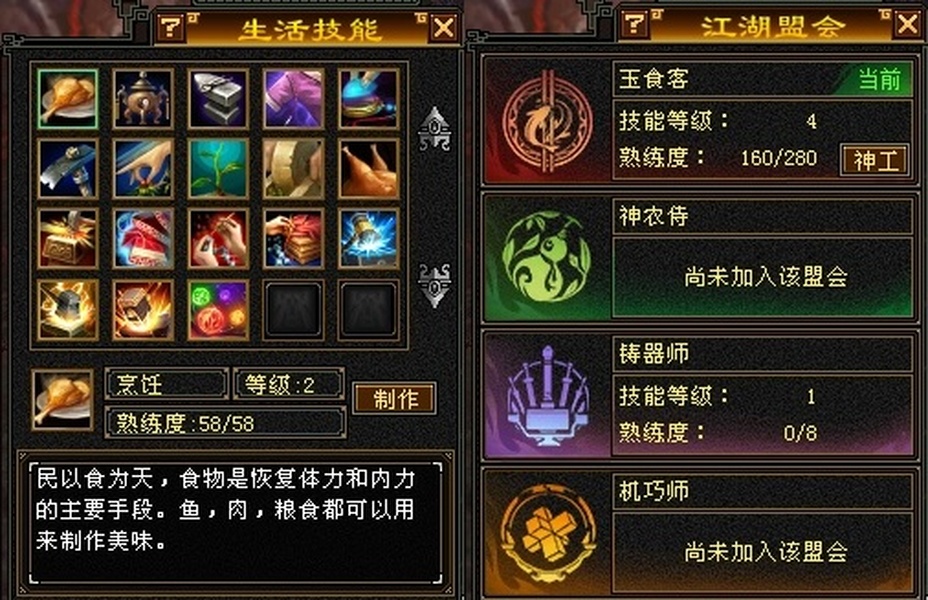This screenshot has height=600, width=928.
Task: Open help for 生活技能 panel
Action: (x=171, y=27)
